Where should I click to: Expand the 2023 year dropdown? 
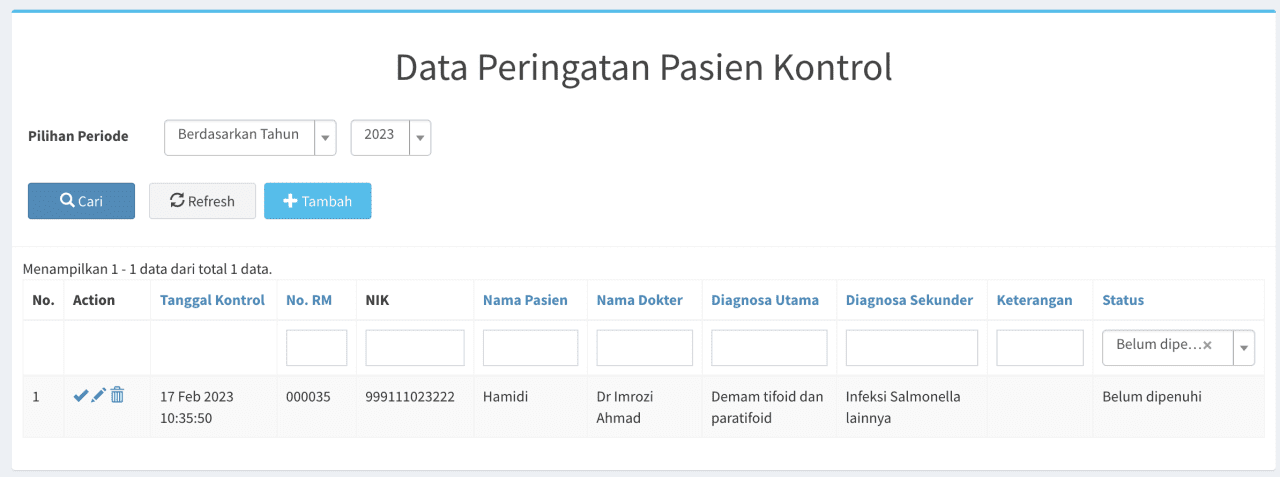click(391, 137)
